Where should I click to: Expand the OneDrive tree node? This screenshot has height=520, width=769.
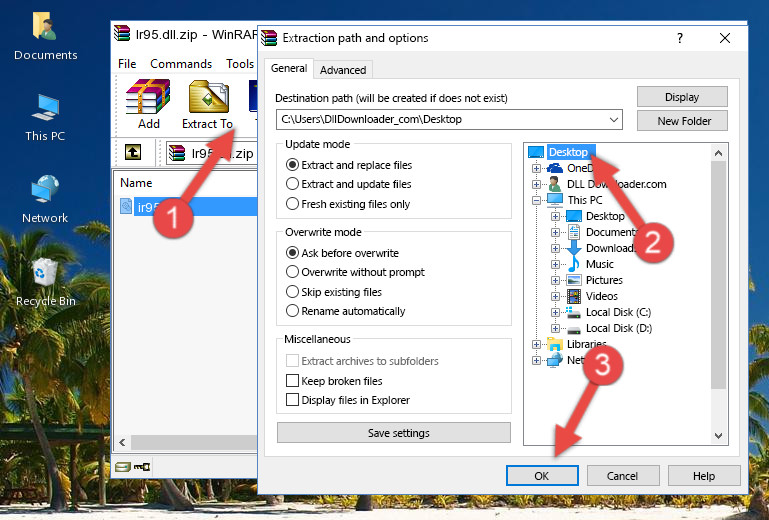[536, 168]
